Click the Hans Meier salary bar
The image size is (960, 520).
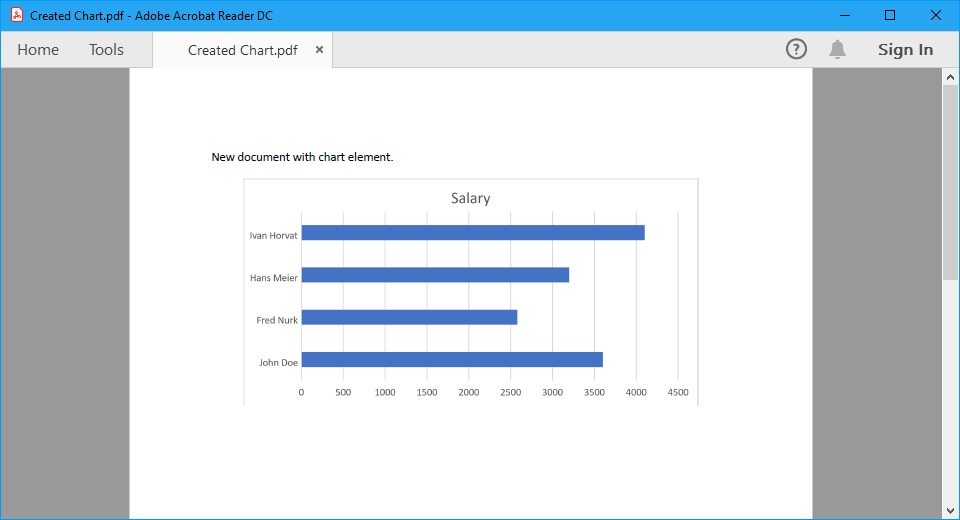(x=435, y=275)
